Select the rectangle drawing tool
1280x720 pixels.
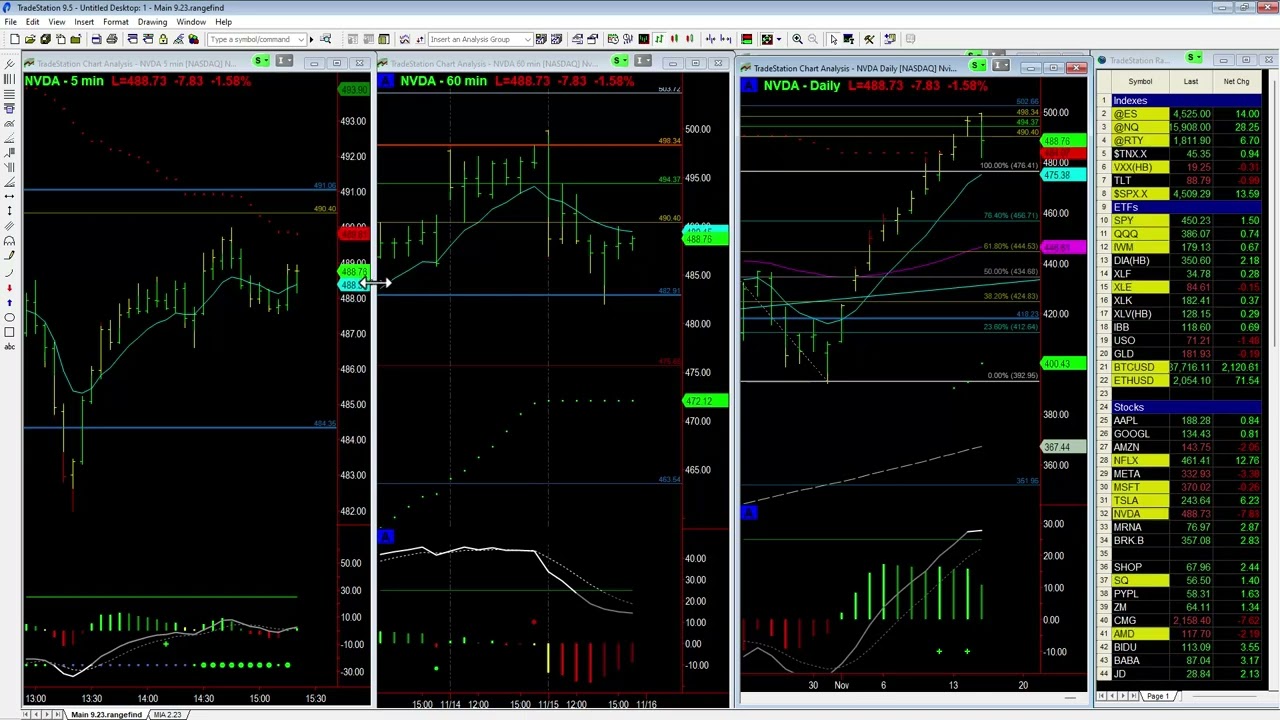[9, 332]
